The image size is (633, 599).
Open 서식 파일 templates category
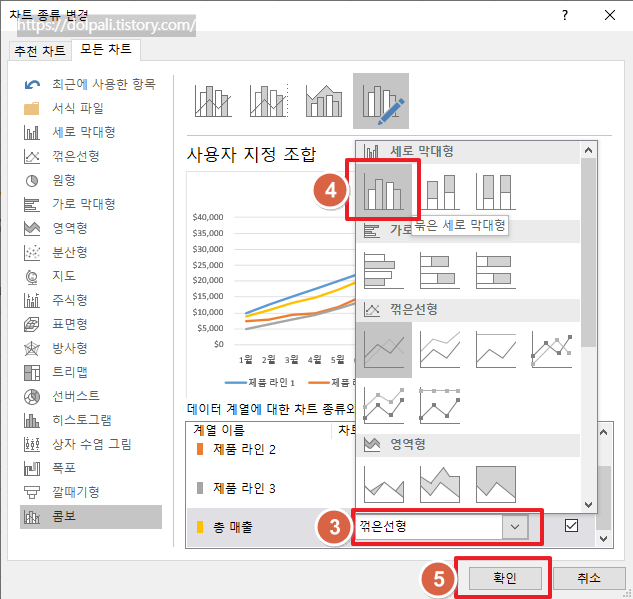[x=91, y=108]
